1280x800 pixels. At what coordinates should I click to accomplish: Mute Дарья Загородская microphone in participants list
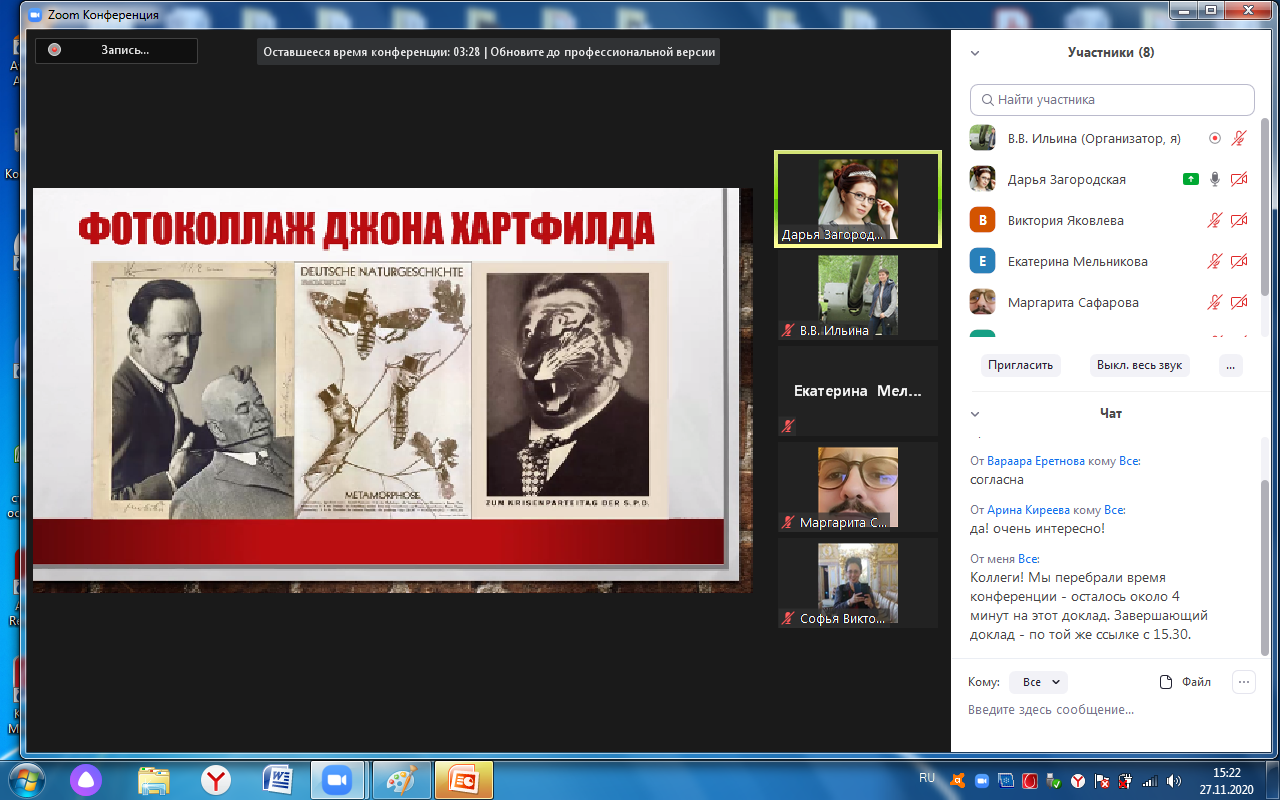(x=1215, y=180)
